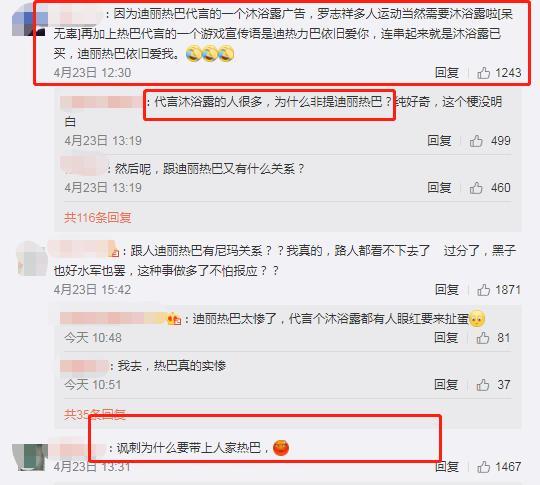
Task: Reply to the 15:42 April 23 comment
Action: 447,290
